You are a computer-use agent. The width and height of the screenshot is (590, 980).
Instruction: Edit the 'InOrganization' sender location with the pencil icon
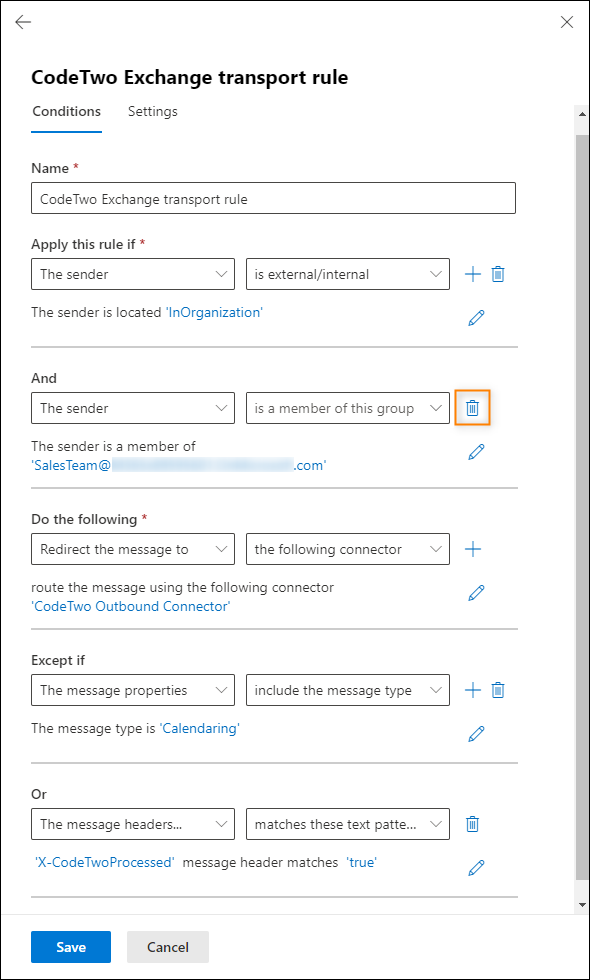click(476, 318)
